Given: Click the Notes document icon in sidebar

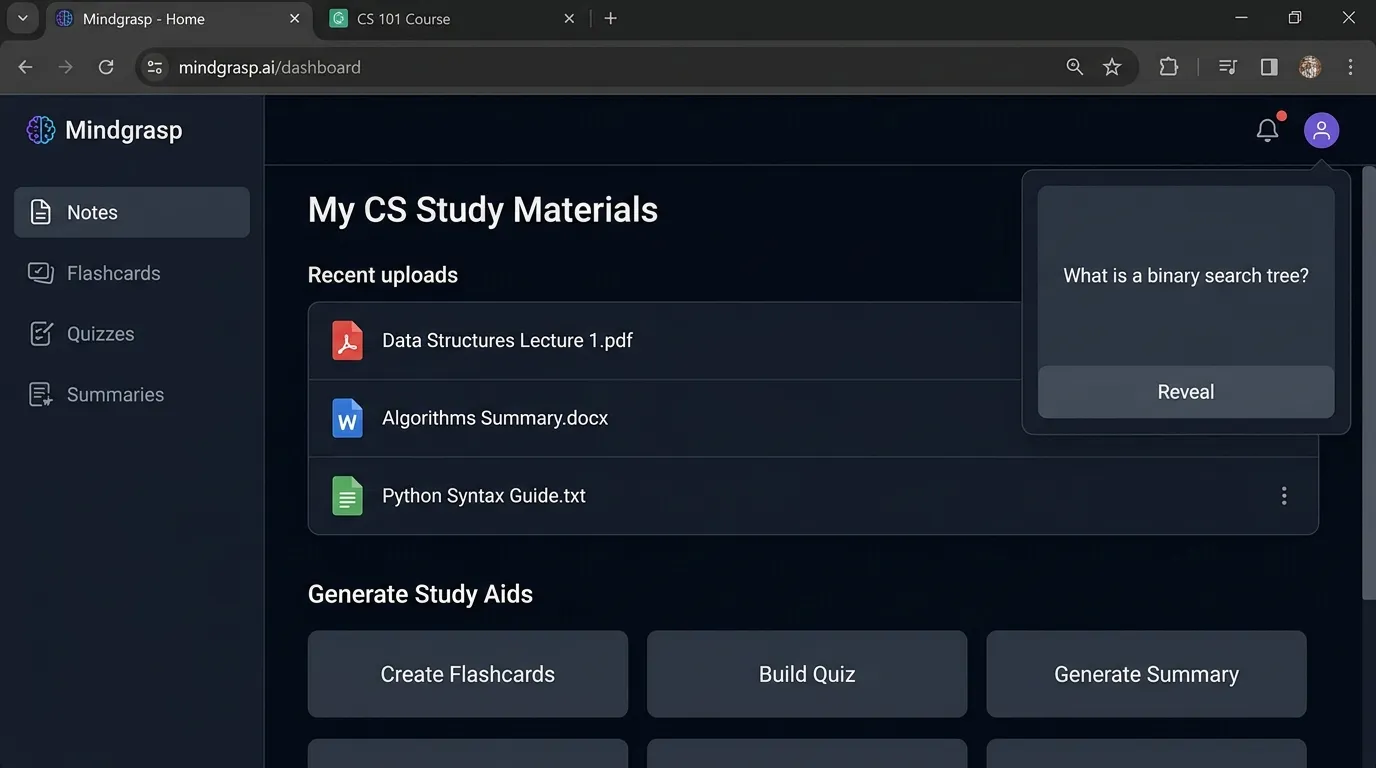Looking at the screenshot, I should (x=40, y=212).
